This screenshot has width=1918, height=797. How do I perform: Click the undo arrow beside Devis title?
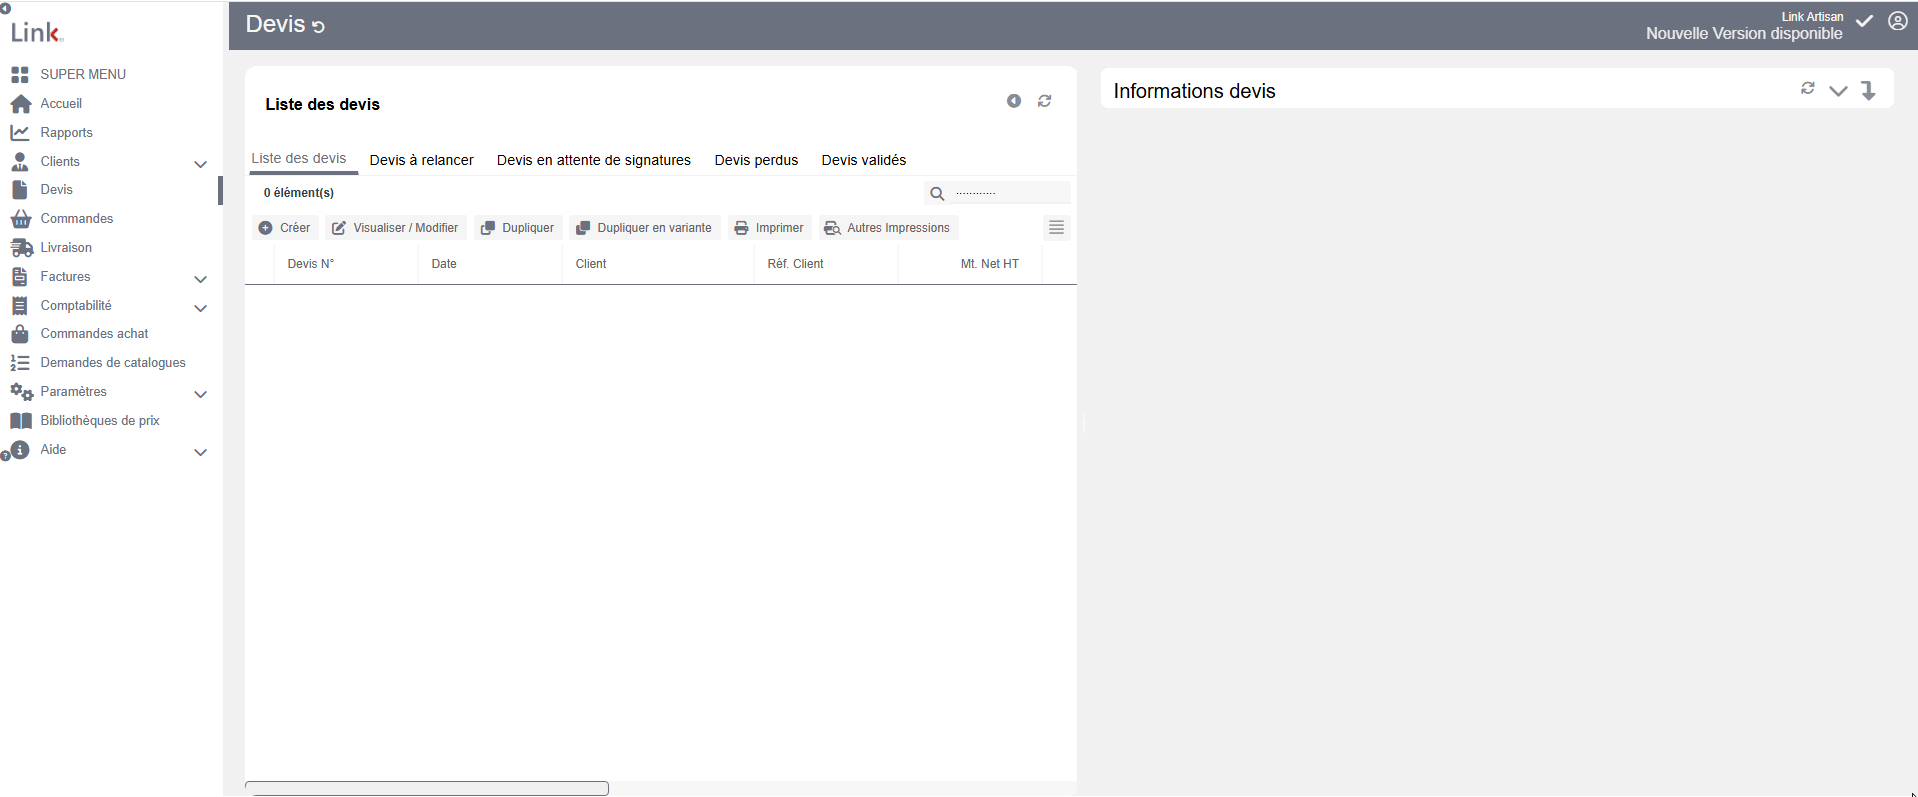319,27
